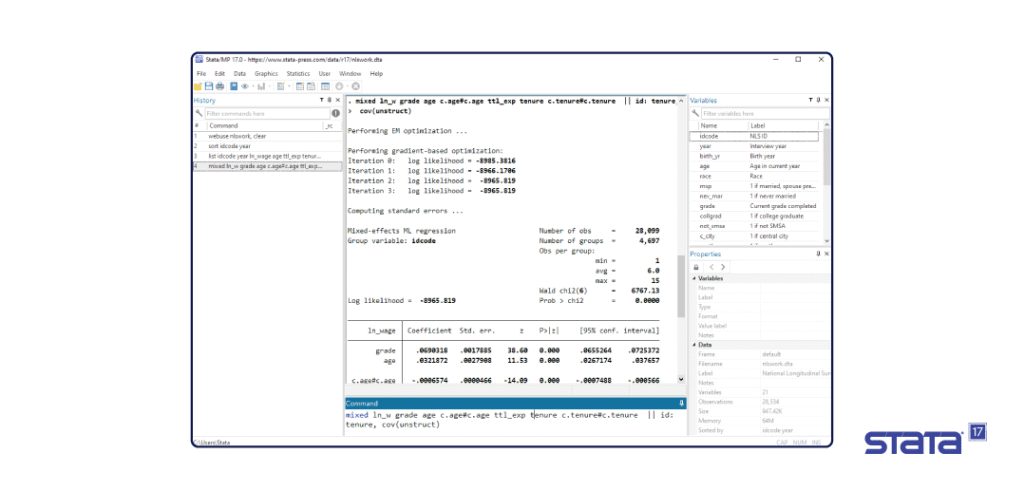Click the History panel filter wrench icon
The image size is (1024, 491).
pyautogui.click(x=199, y=113)
